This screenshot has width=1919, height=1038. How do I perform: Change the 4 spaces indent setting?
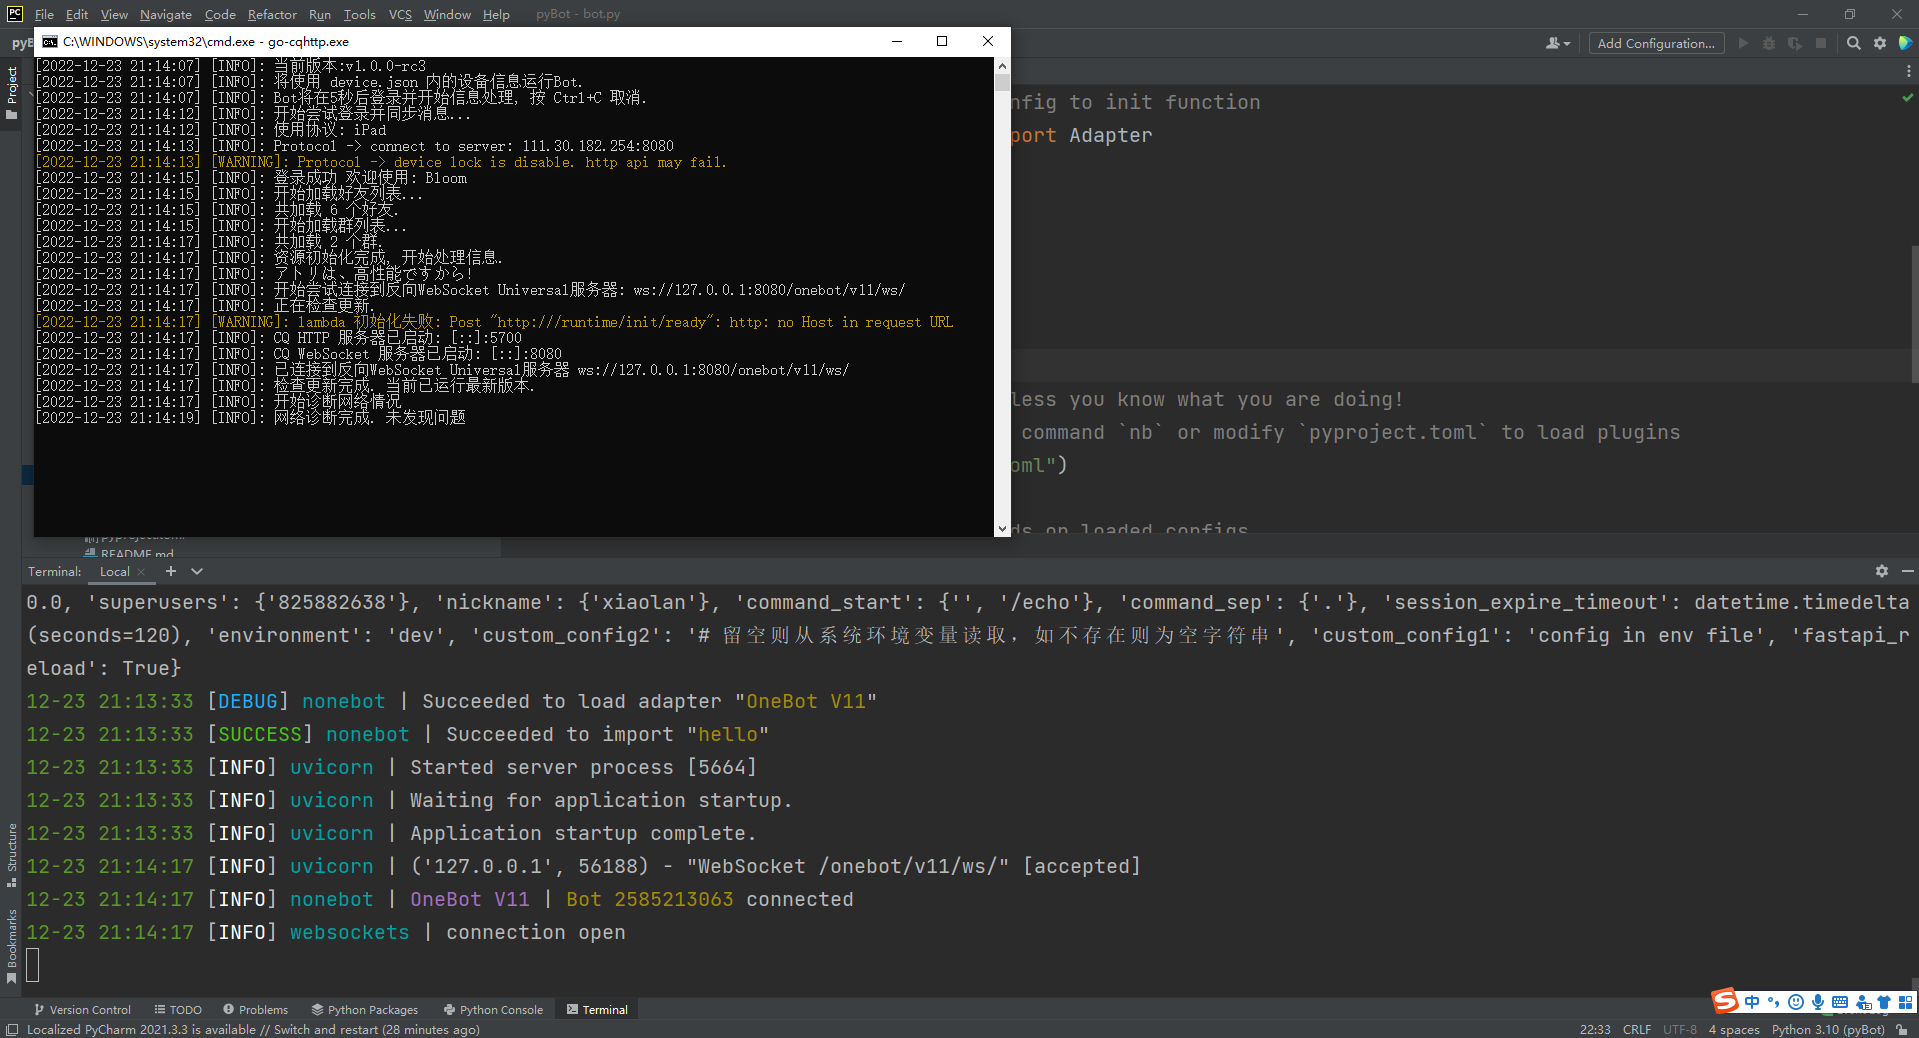pos(1734,1029)
